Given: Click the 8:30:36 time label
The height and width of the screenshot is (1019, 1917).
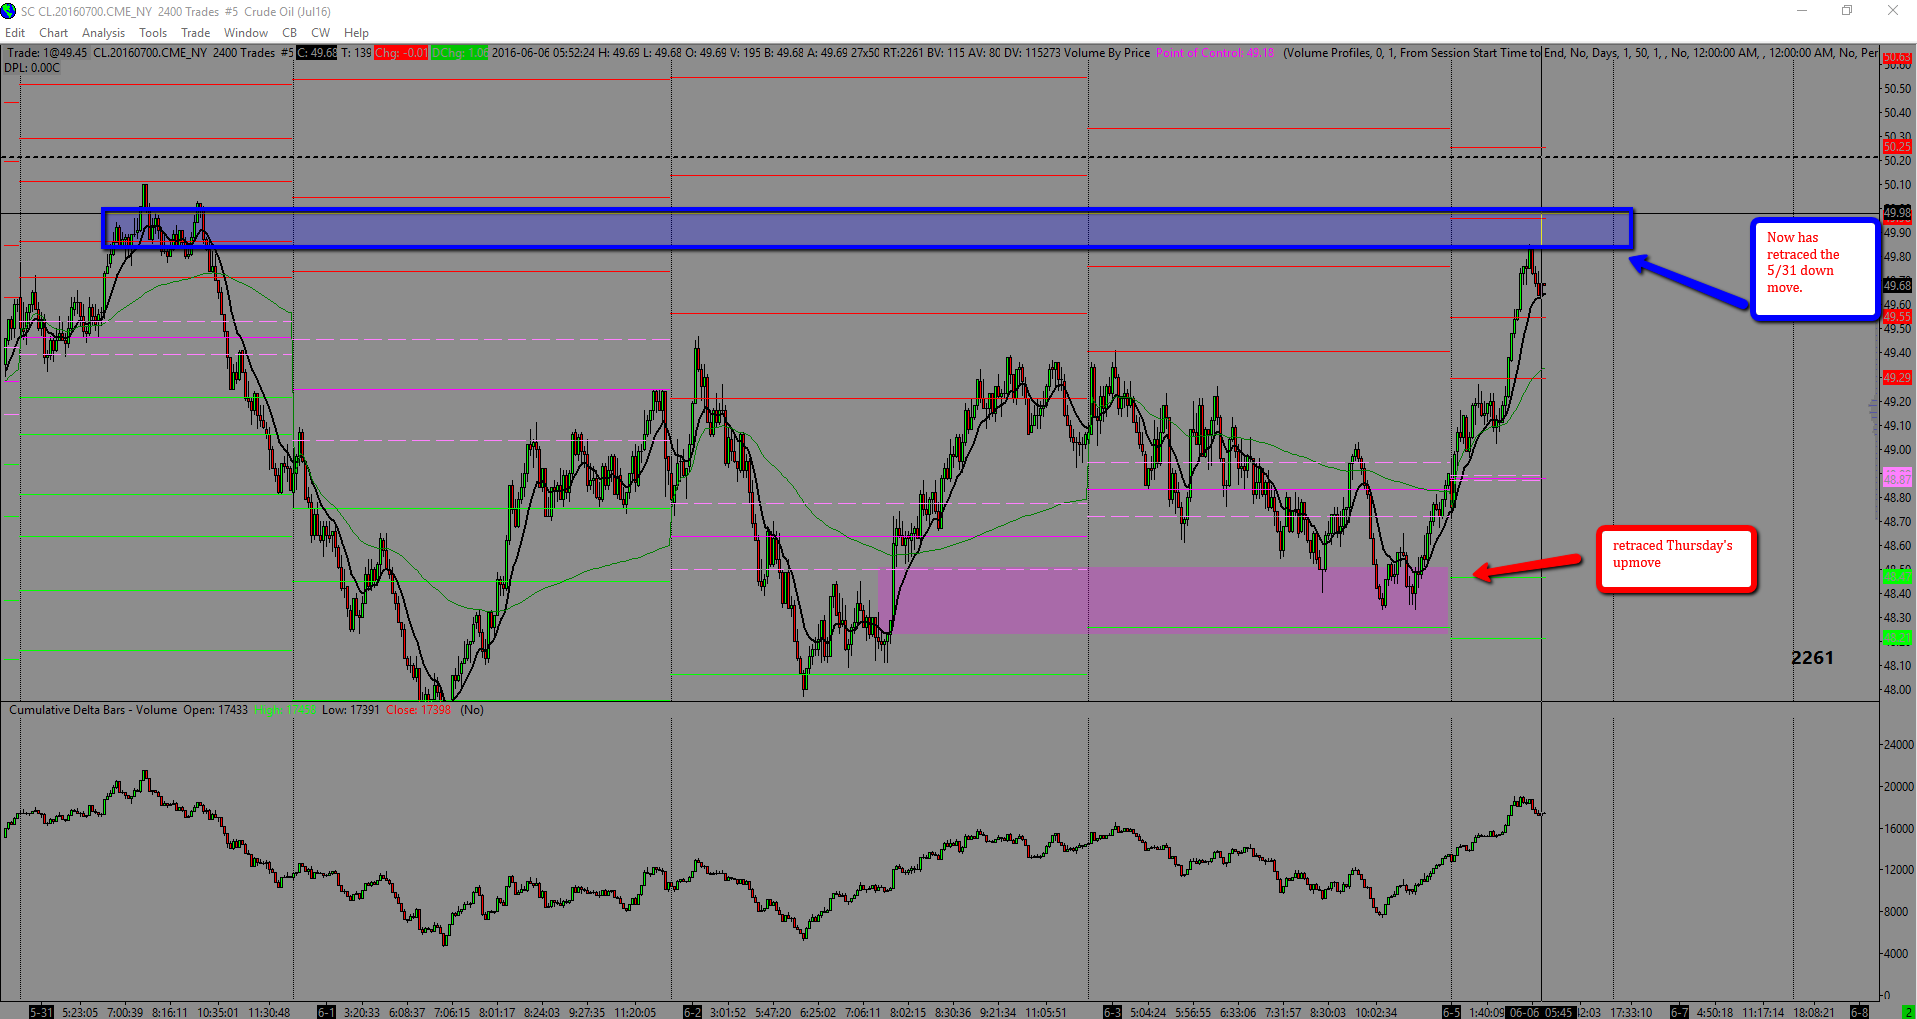Looking at the screenshot, I should [952, 1012].
